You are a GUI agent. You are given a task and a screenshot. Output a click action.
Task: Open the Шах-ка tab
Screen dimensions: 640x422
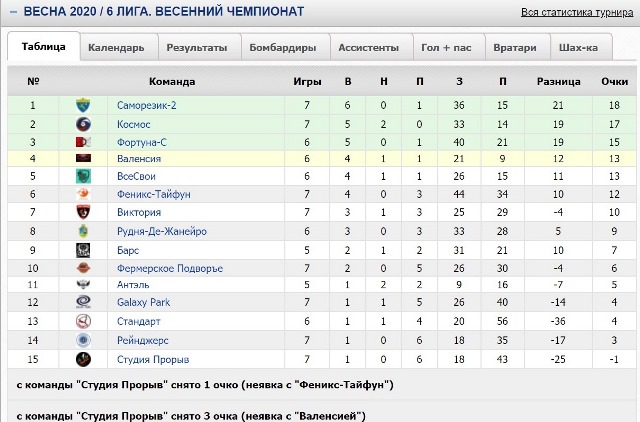click(578, 48)
